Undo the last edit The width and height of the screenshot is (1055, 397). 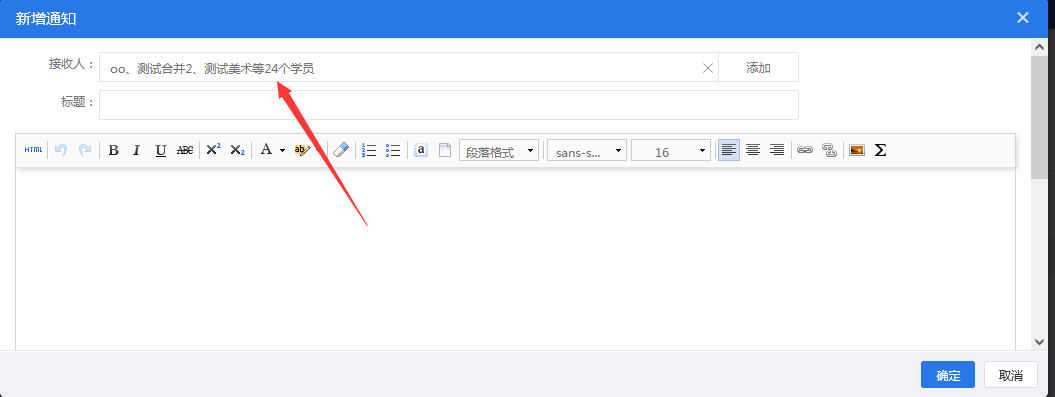point(61,150)
